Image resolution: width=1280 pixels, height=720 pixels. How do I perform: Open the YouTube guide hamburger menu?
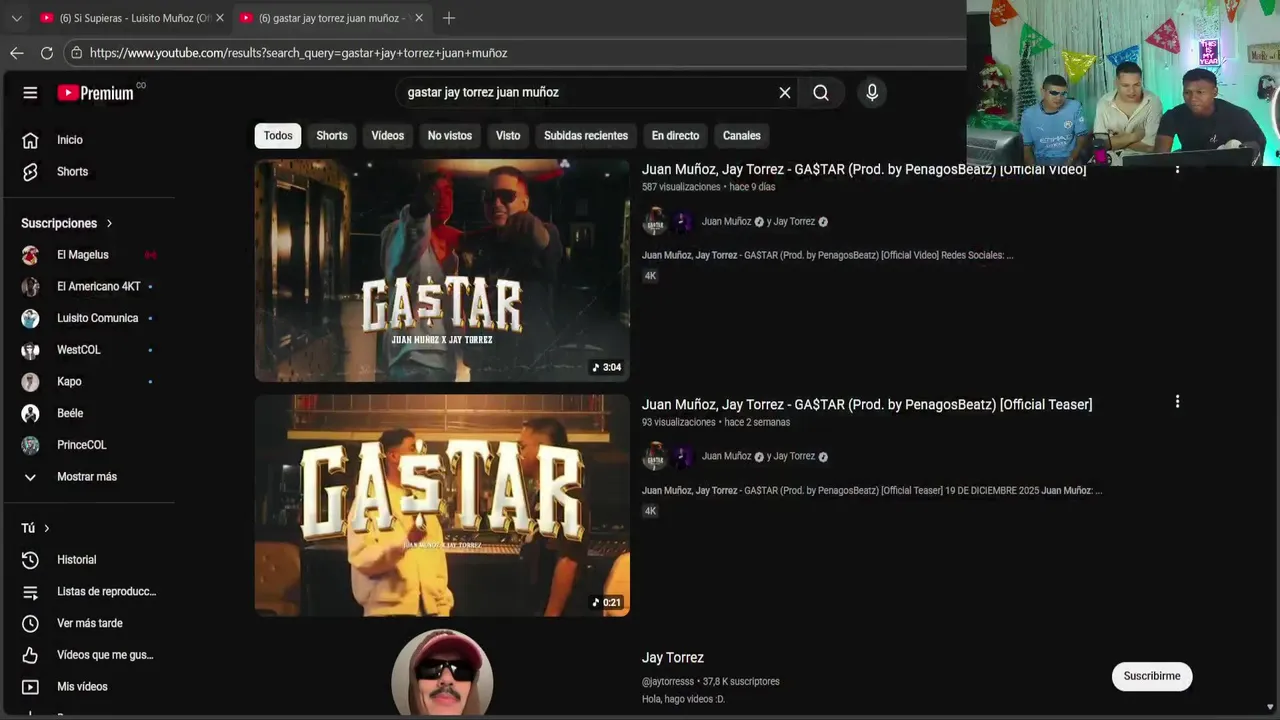pyautogui.click(x=30, y=93)
